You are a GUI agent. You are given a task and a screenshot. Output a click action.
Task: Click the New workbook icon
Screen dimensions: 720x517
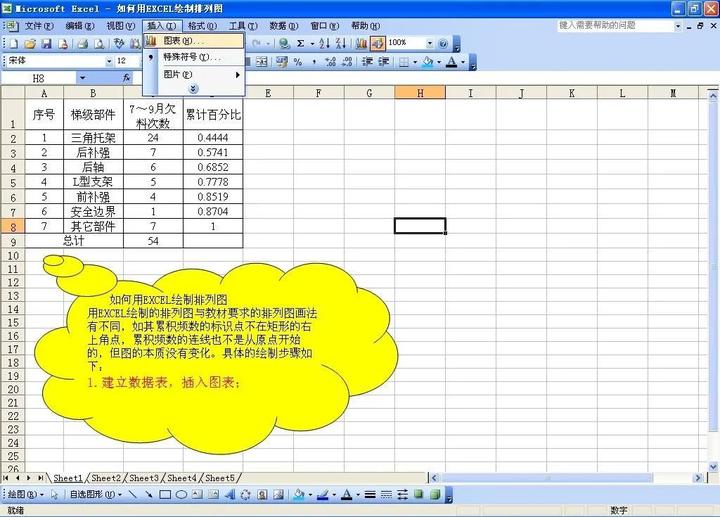pyautogui.click(x=14, y=44)
